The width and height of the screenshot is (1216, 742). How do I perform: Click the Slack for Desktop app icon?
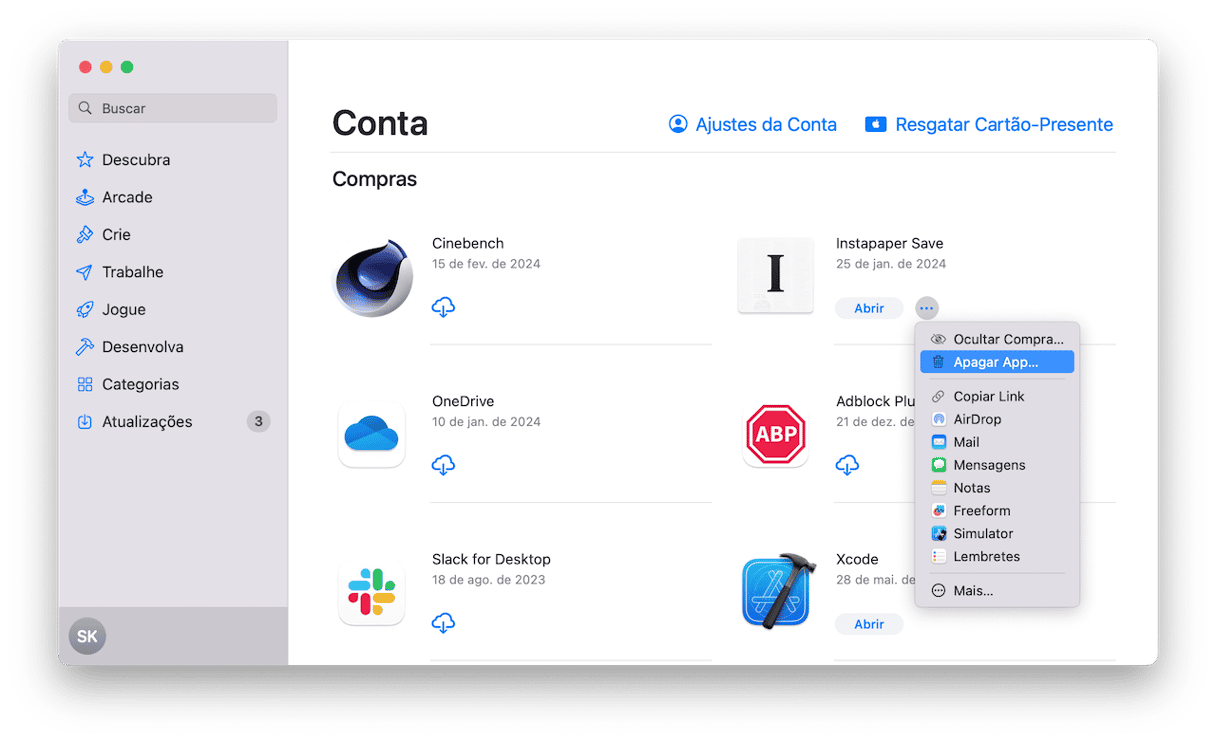[x=371, y=592]
